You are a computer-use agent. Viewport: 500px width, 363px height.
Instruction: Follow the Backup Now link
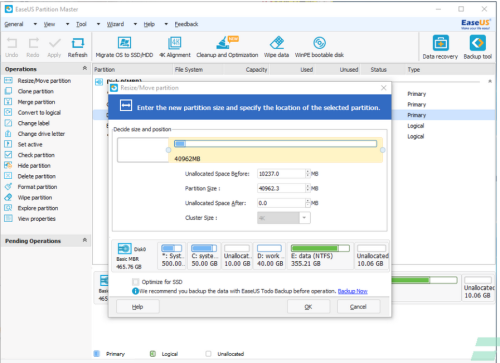[x=353, y=291]
